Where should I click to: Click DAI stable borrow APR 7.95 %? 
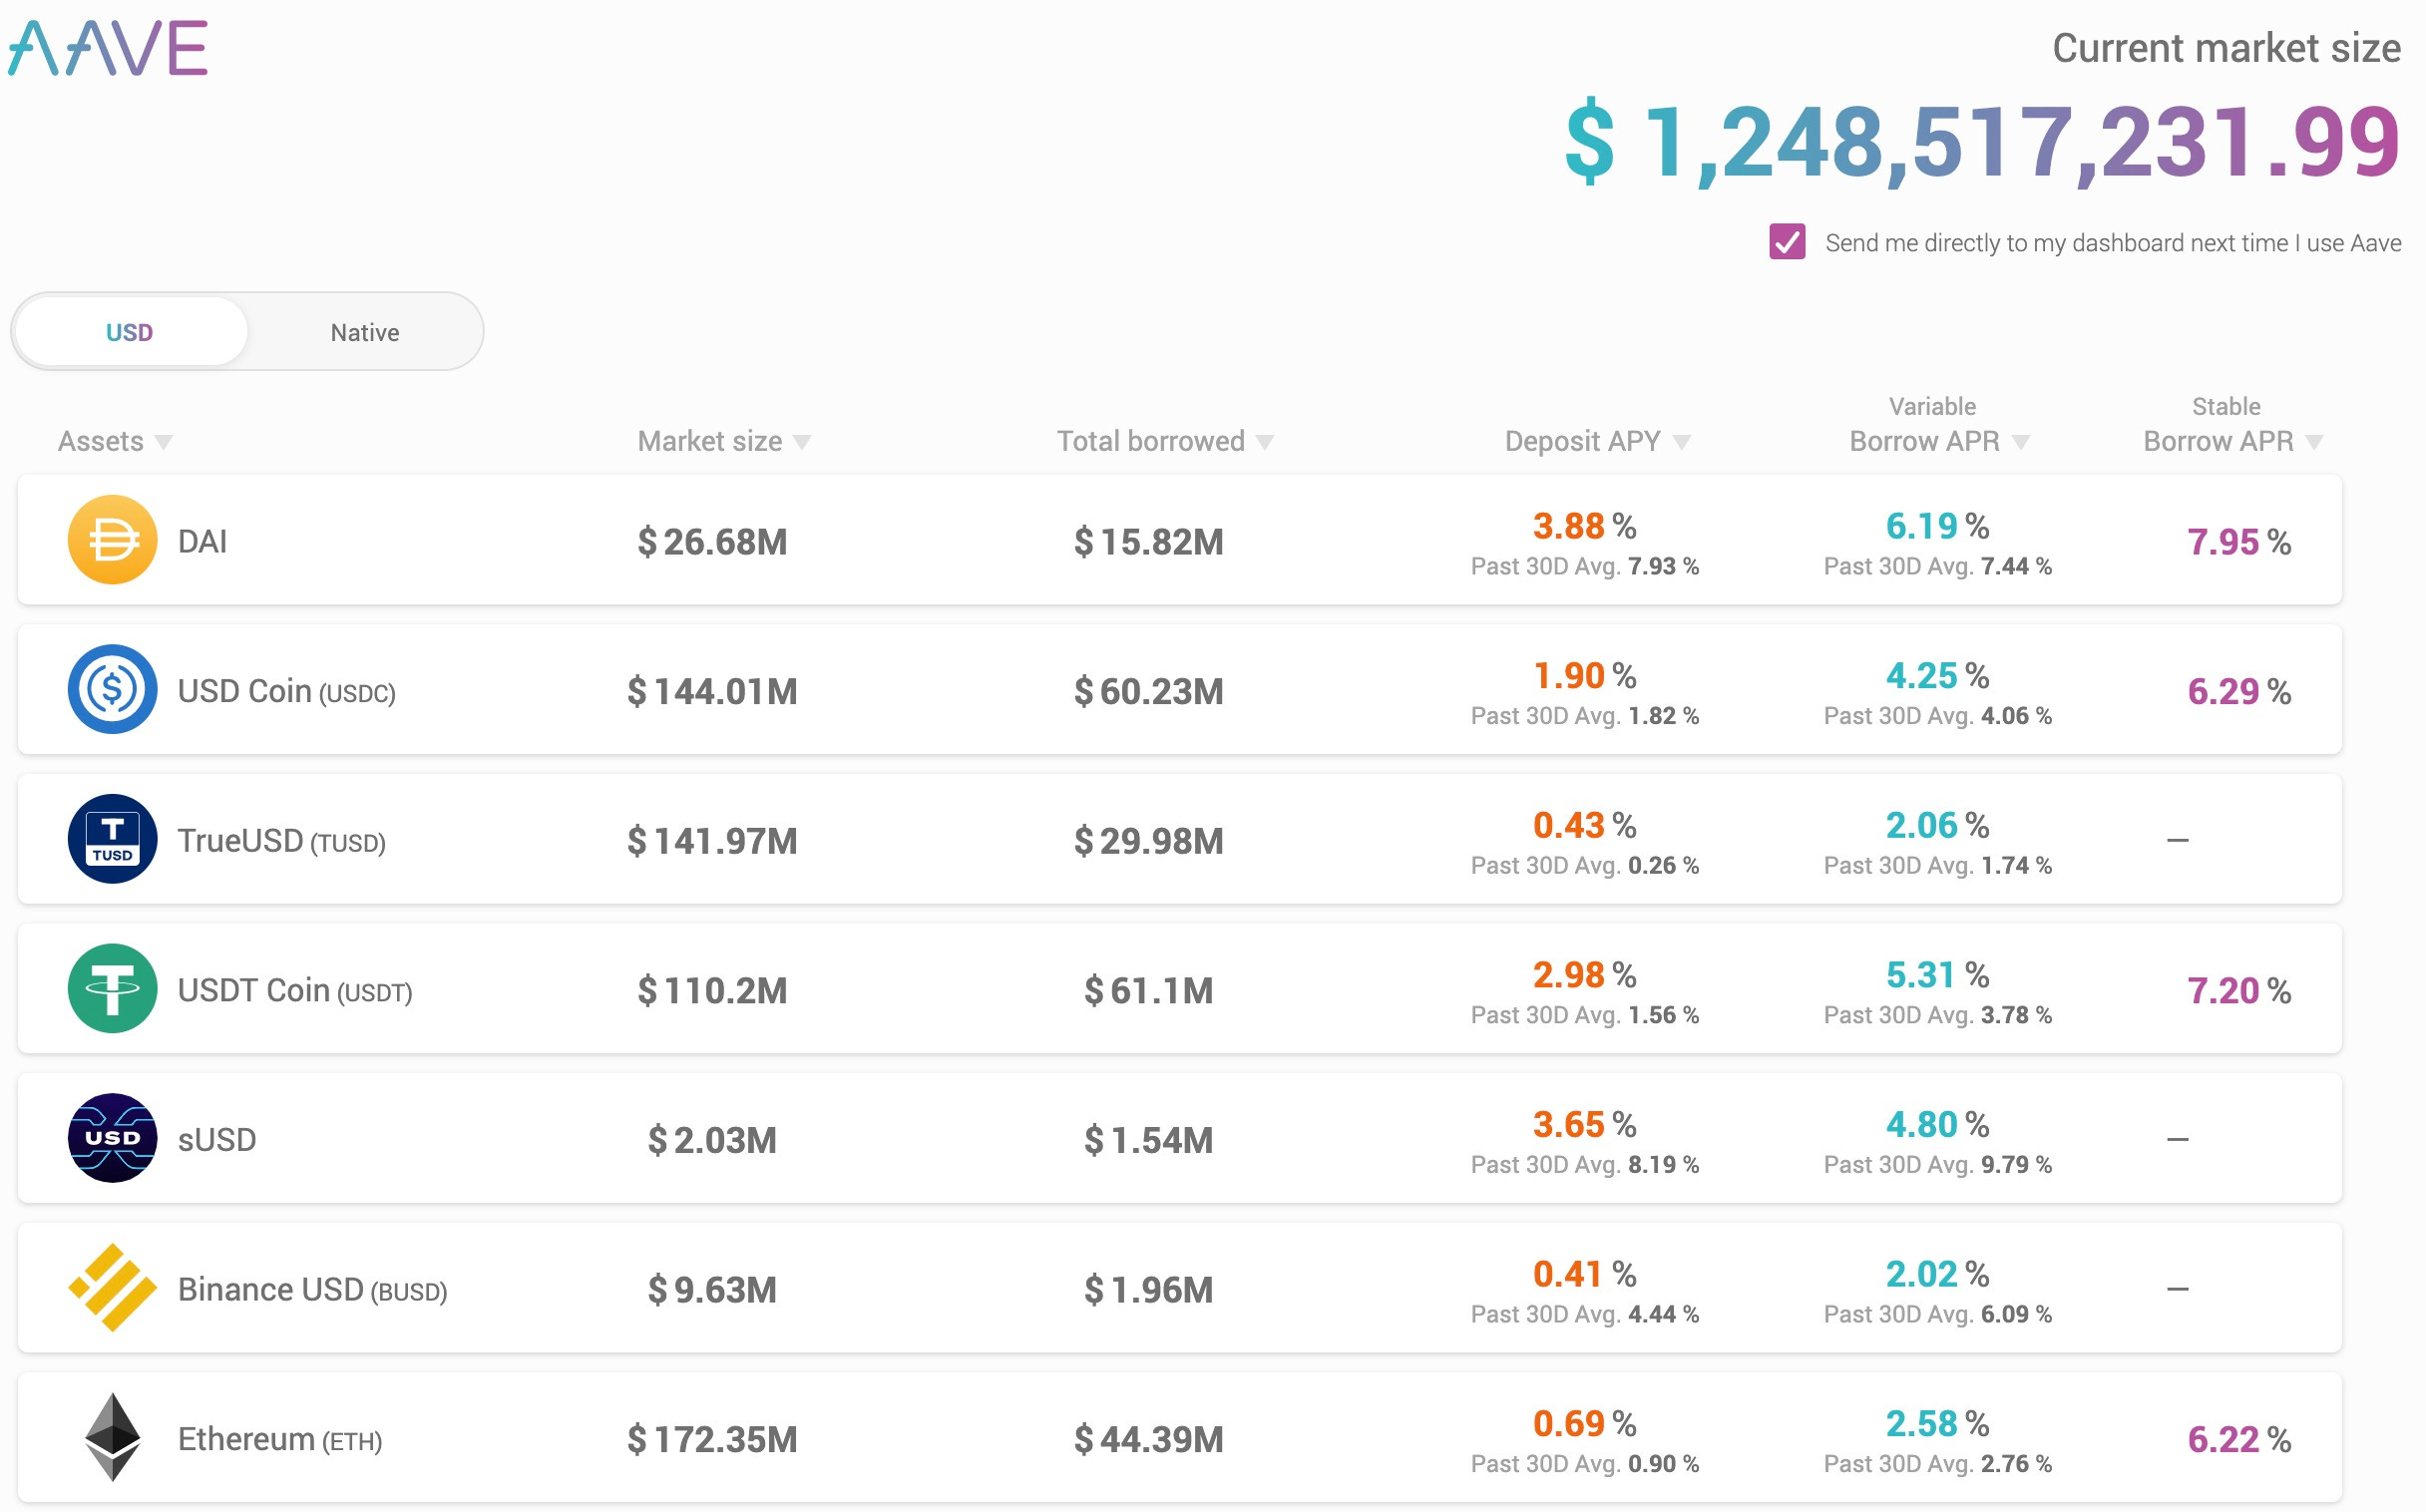click(x=2239, y=541)
